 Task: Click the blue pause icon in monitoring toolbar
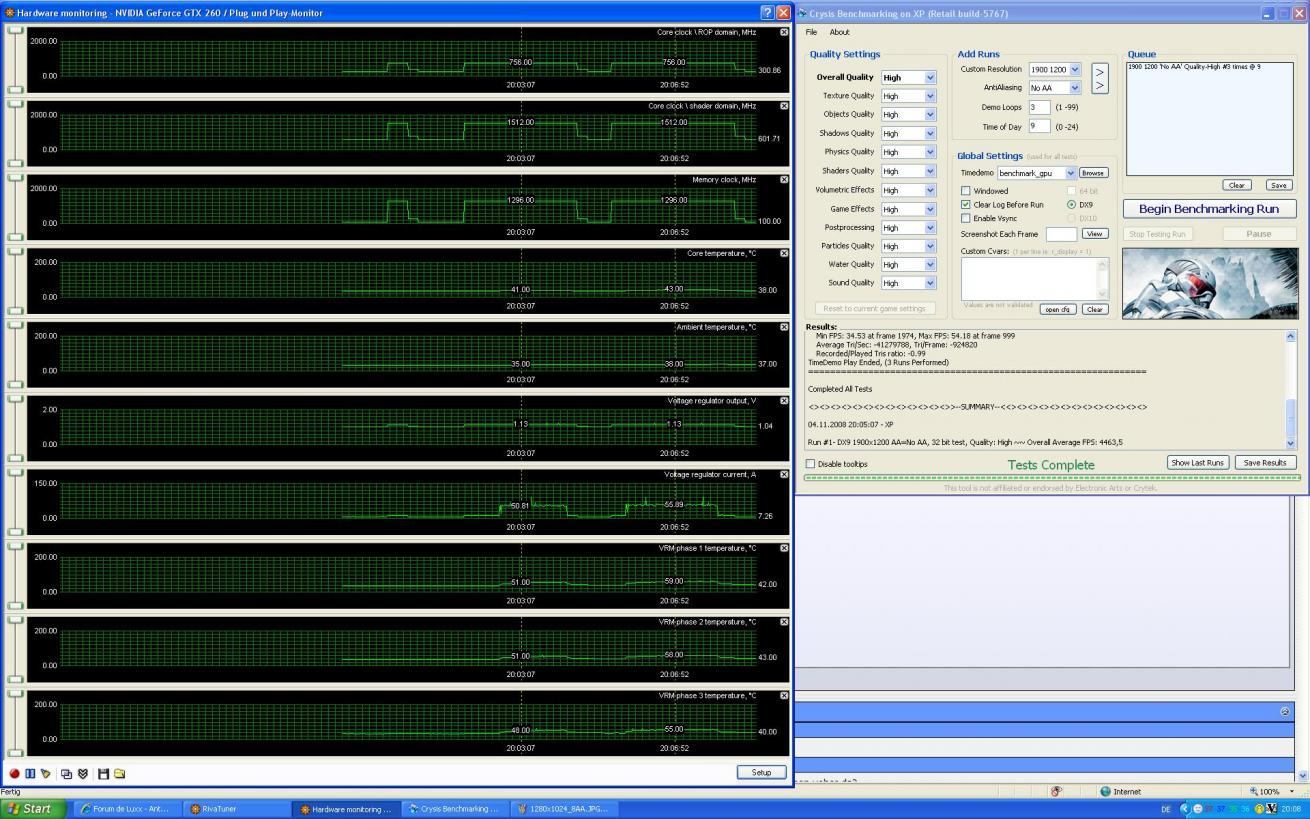pos(30,773)
